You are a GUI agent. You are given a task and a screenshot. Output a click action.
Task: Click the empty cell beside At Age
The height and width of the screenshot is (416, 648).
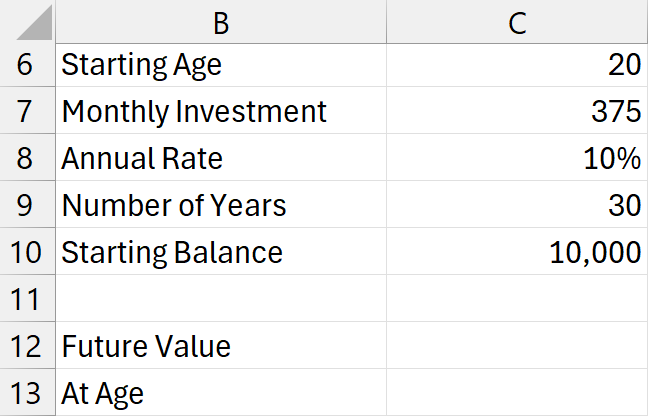tap(517, 393)
